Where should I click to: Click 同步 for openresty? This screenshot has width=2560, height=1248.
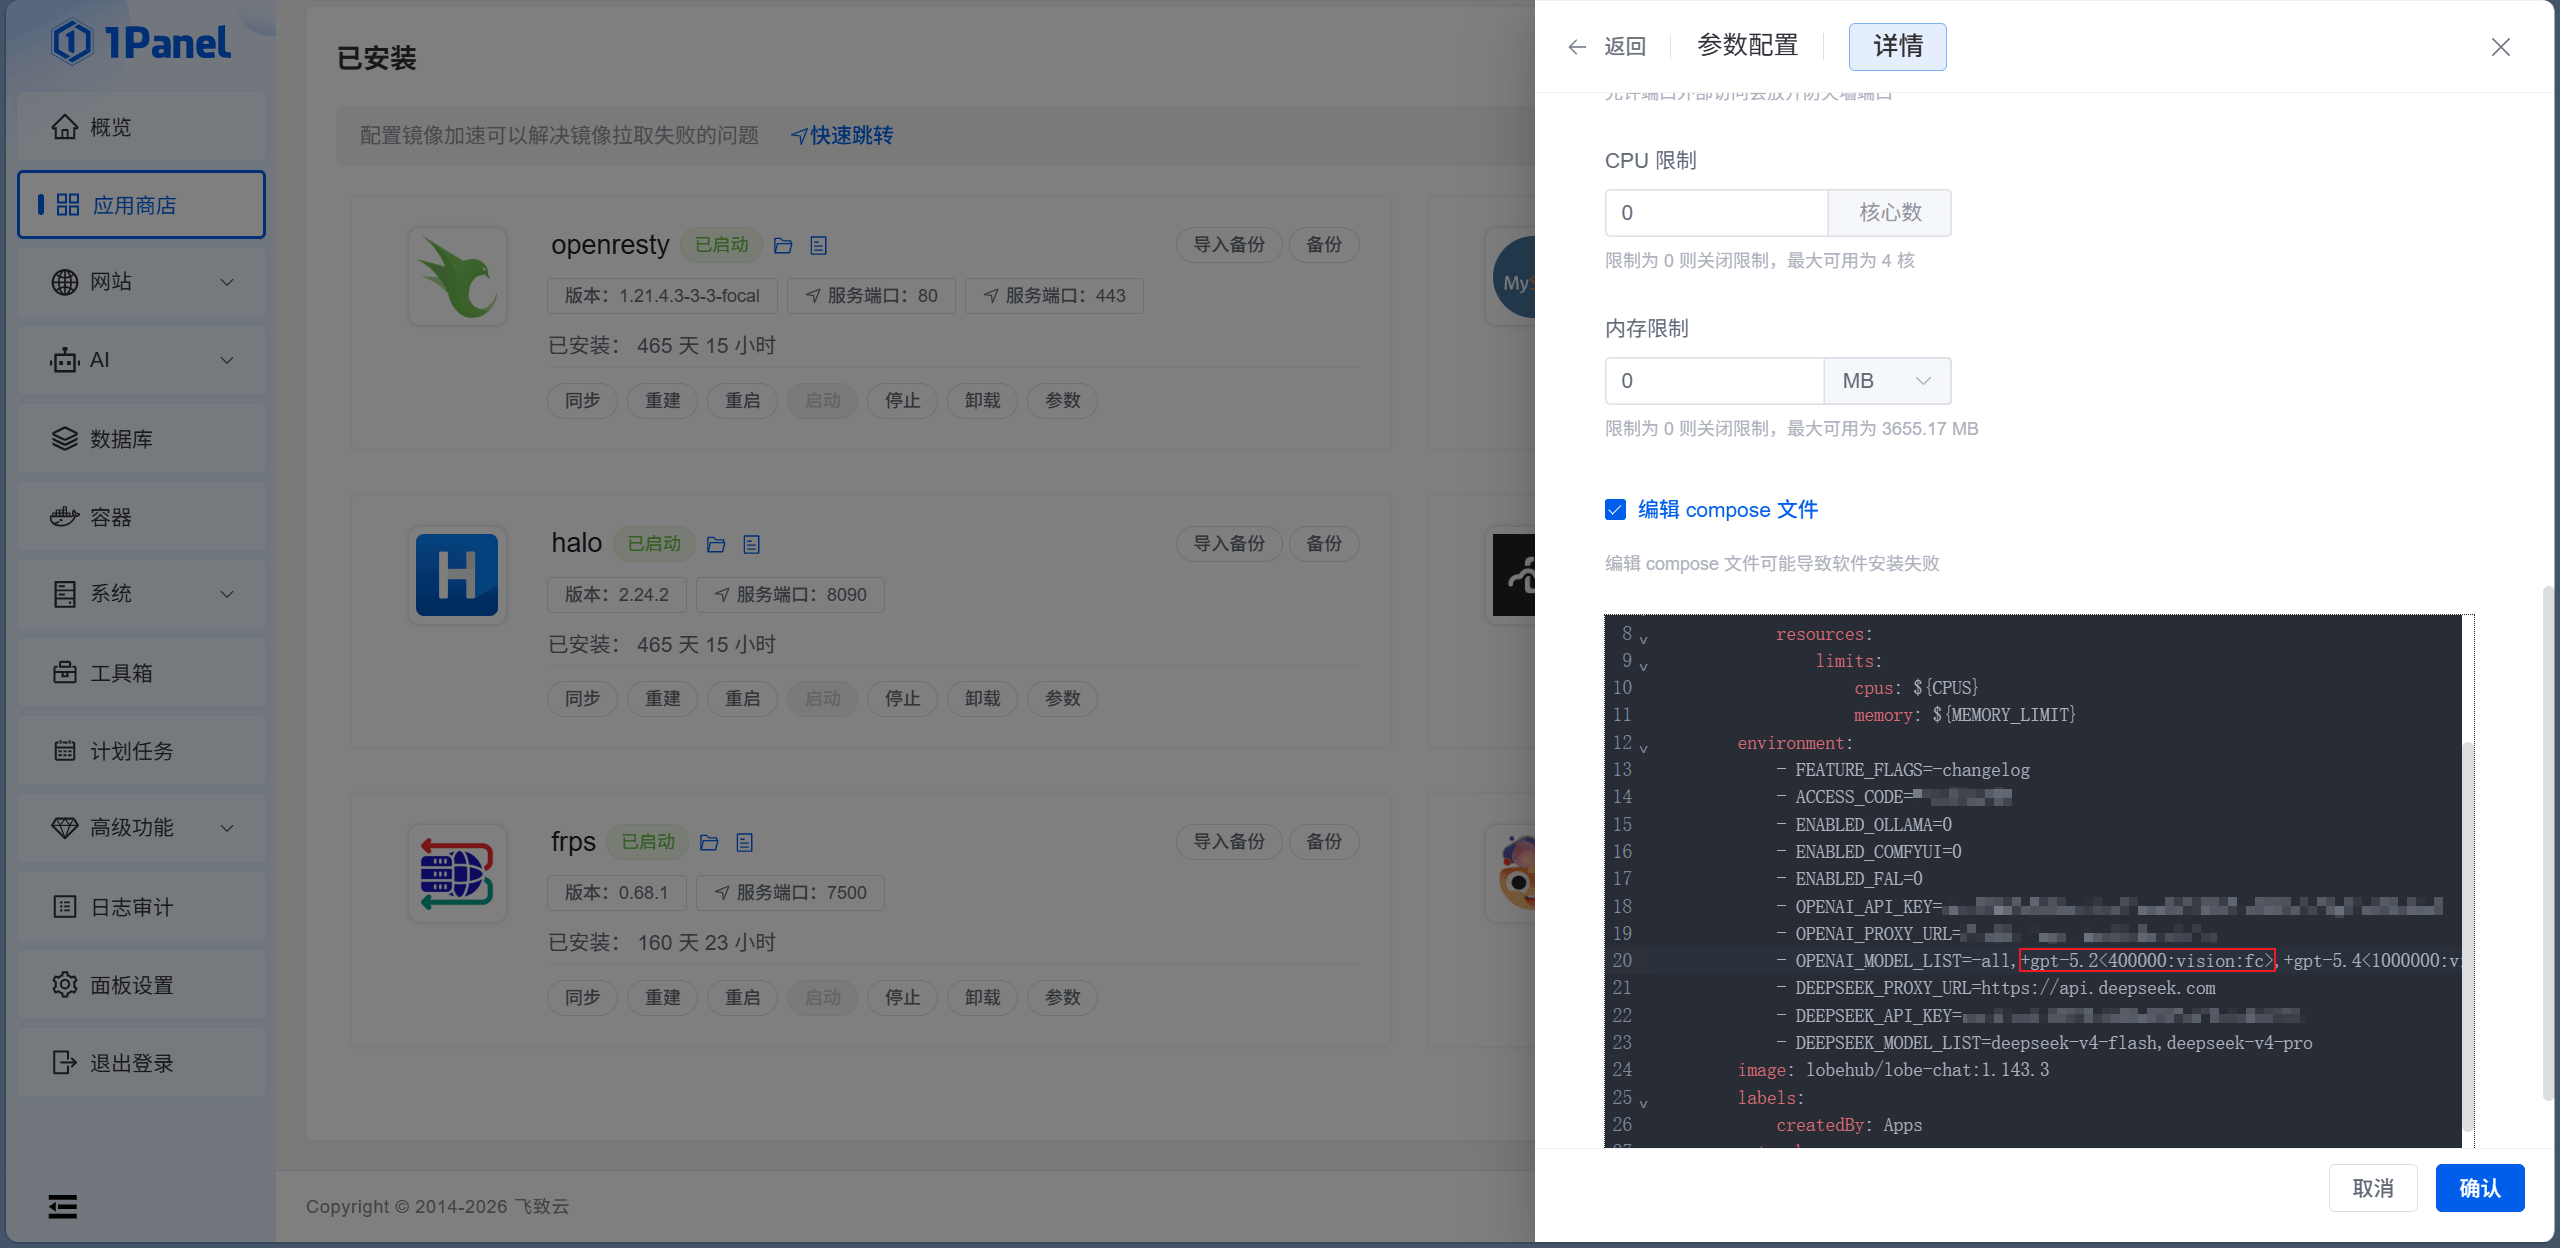(x=582, y=401)
